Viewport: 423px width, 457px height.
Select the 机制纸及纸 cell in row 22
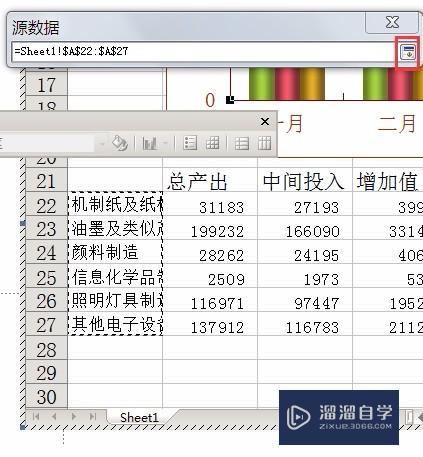115,204
